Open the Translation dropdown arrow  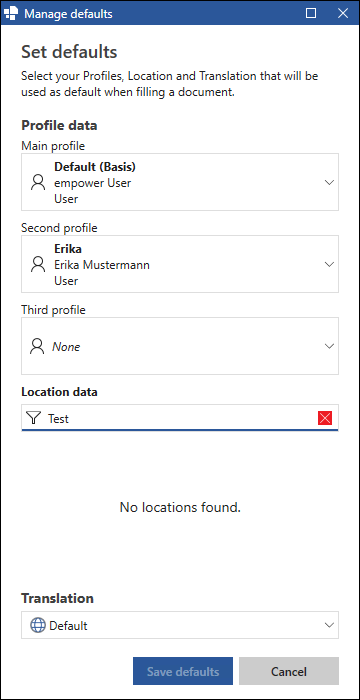click(x=329, y=625)
